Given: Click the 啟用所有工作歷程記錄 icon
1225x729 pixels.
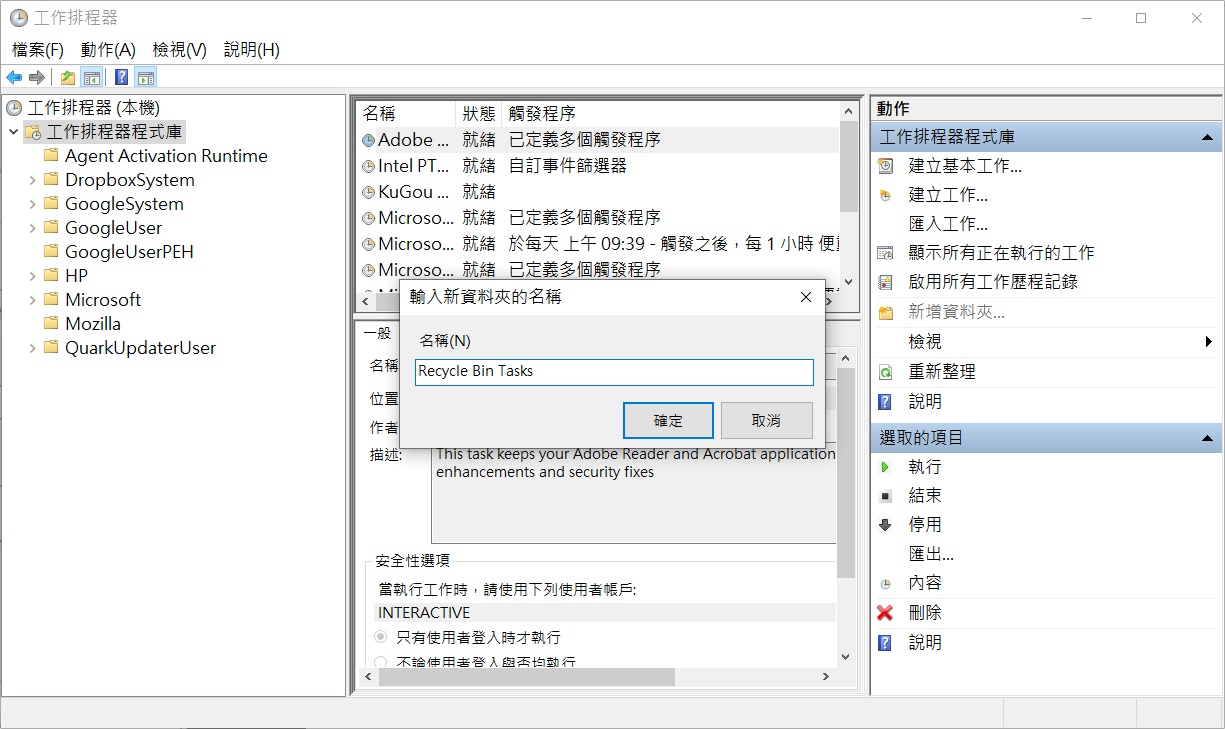Looking at the screenshot, I should click(885, 282).
